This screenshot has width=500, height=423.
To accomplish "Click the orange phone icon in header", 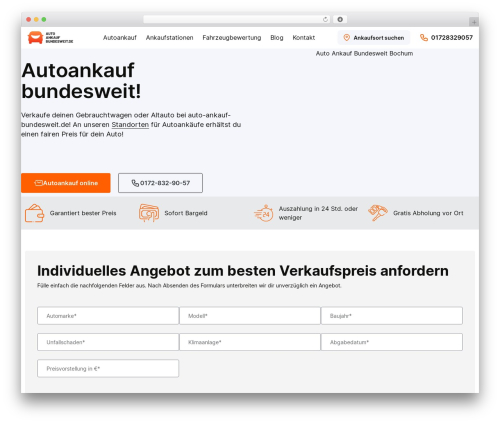I will click(x=424, y=38).
